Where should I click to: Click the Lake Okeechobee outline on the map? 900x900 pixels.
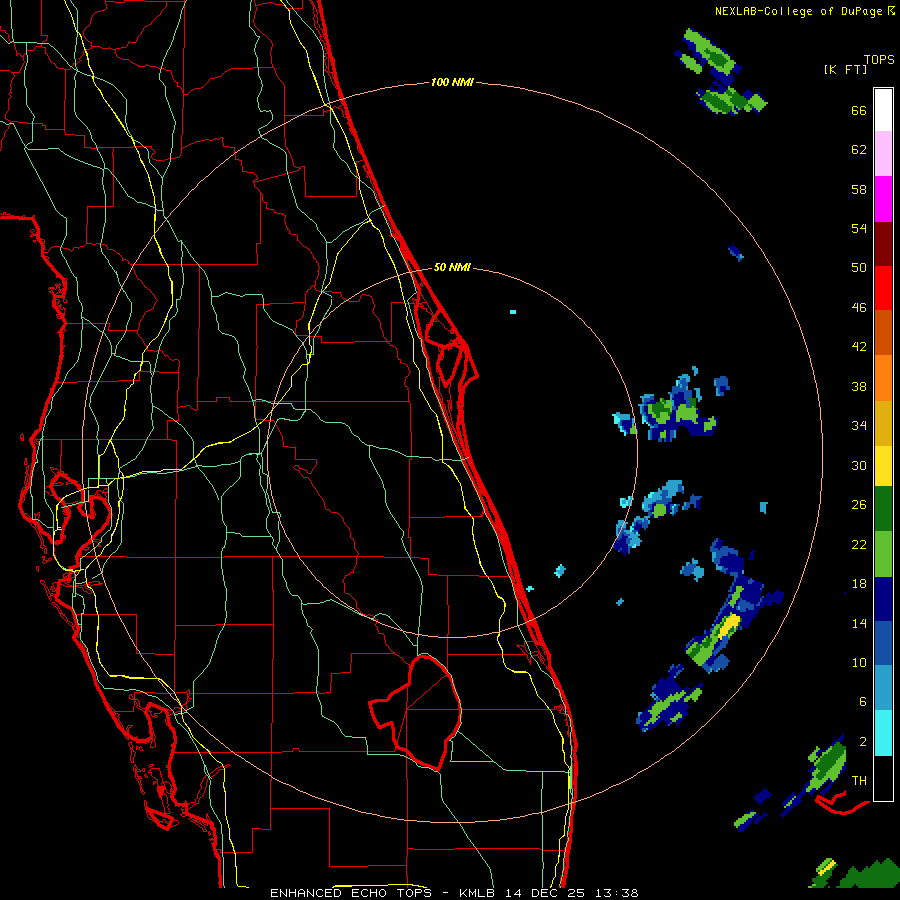point(416,712)
